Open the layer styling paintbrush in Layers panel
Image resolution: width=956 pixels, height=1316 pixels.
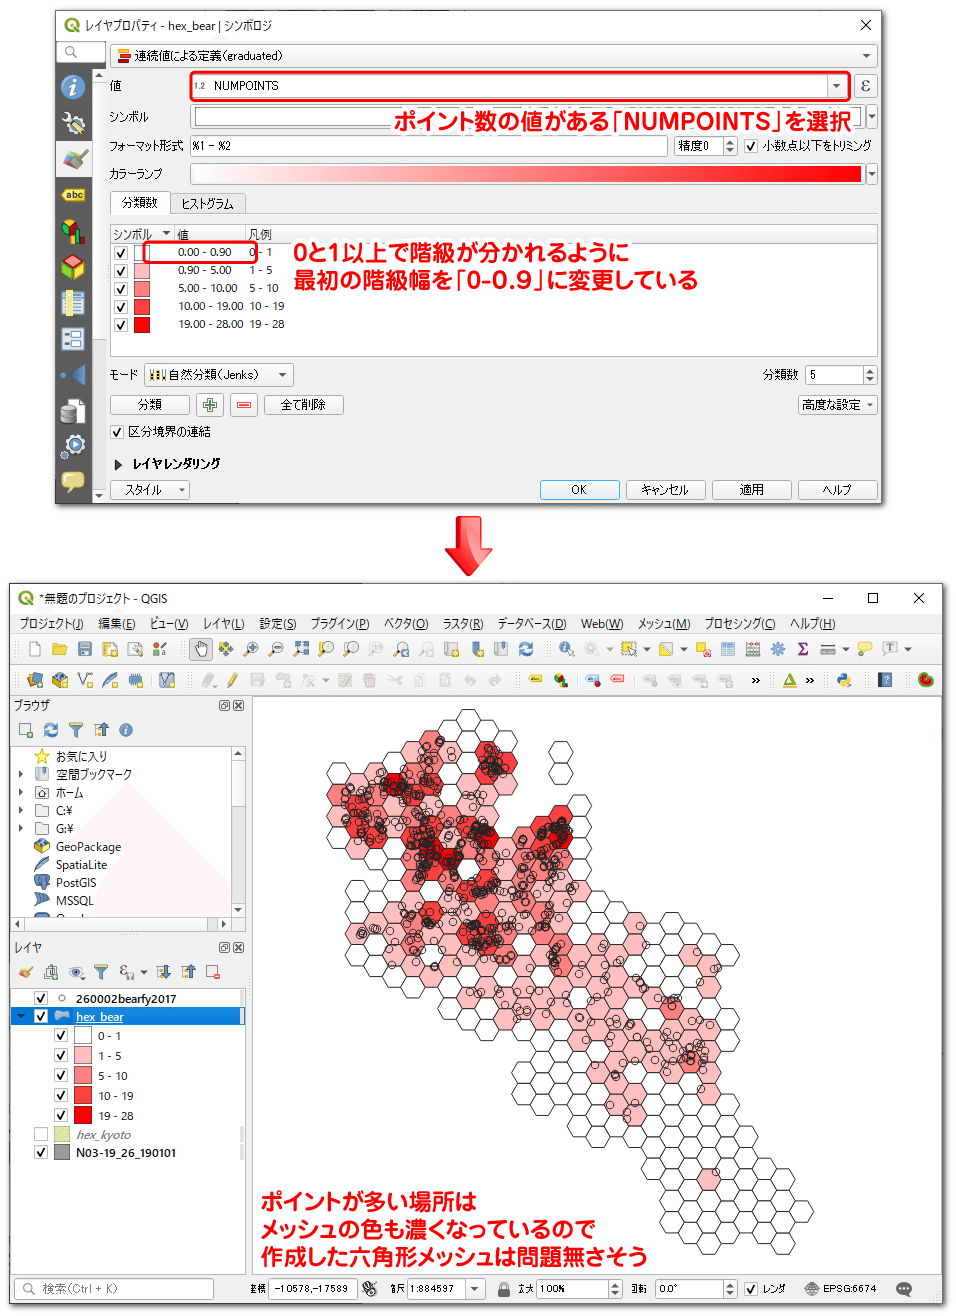click(26, 972)
